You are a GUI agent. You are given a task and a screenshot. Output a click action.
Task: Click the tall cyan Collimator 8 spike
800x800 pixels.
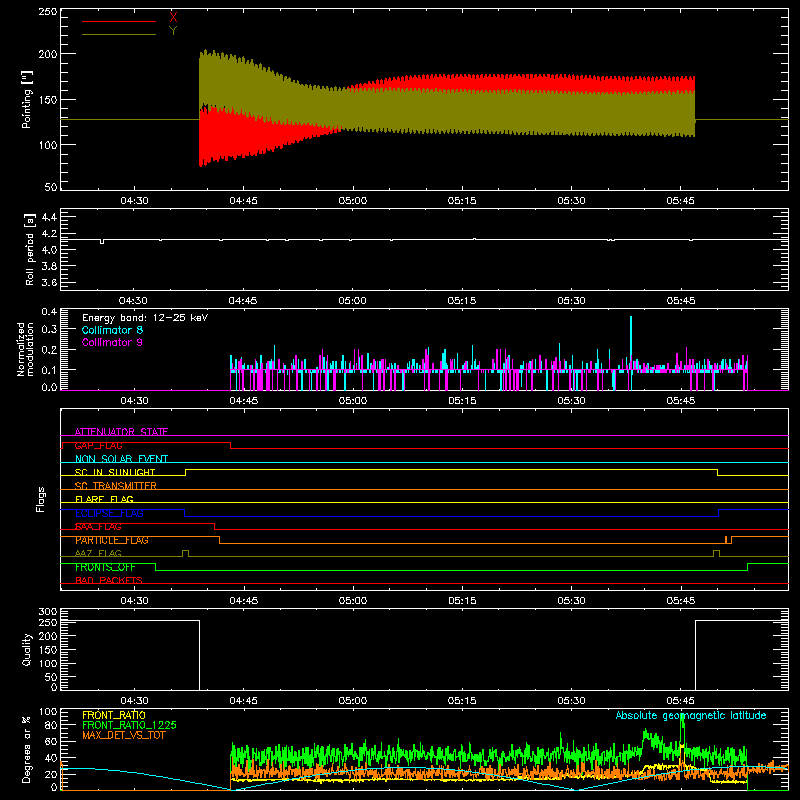[x=631, y=352]
